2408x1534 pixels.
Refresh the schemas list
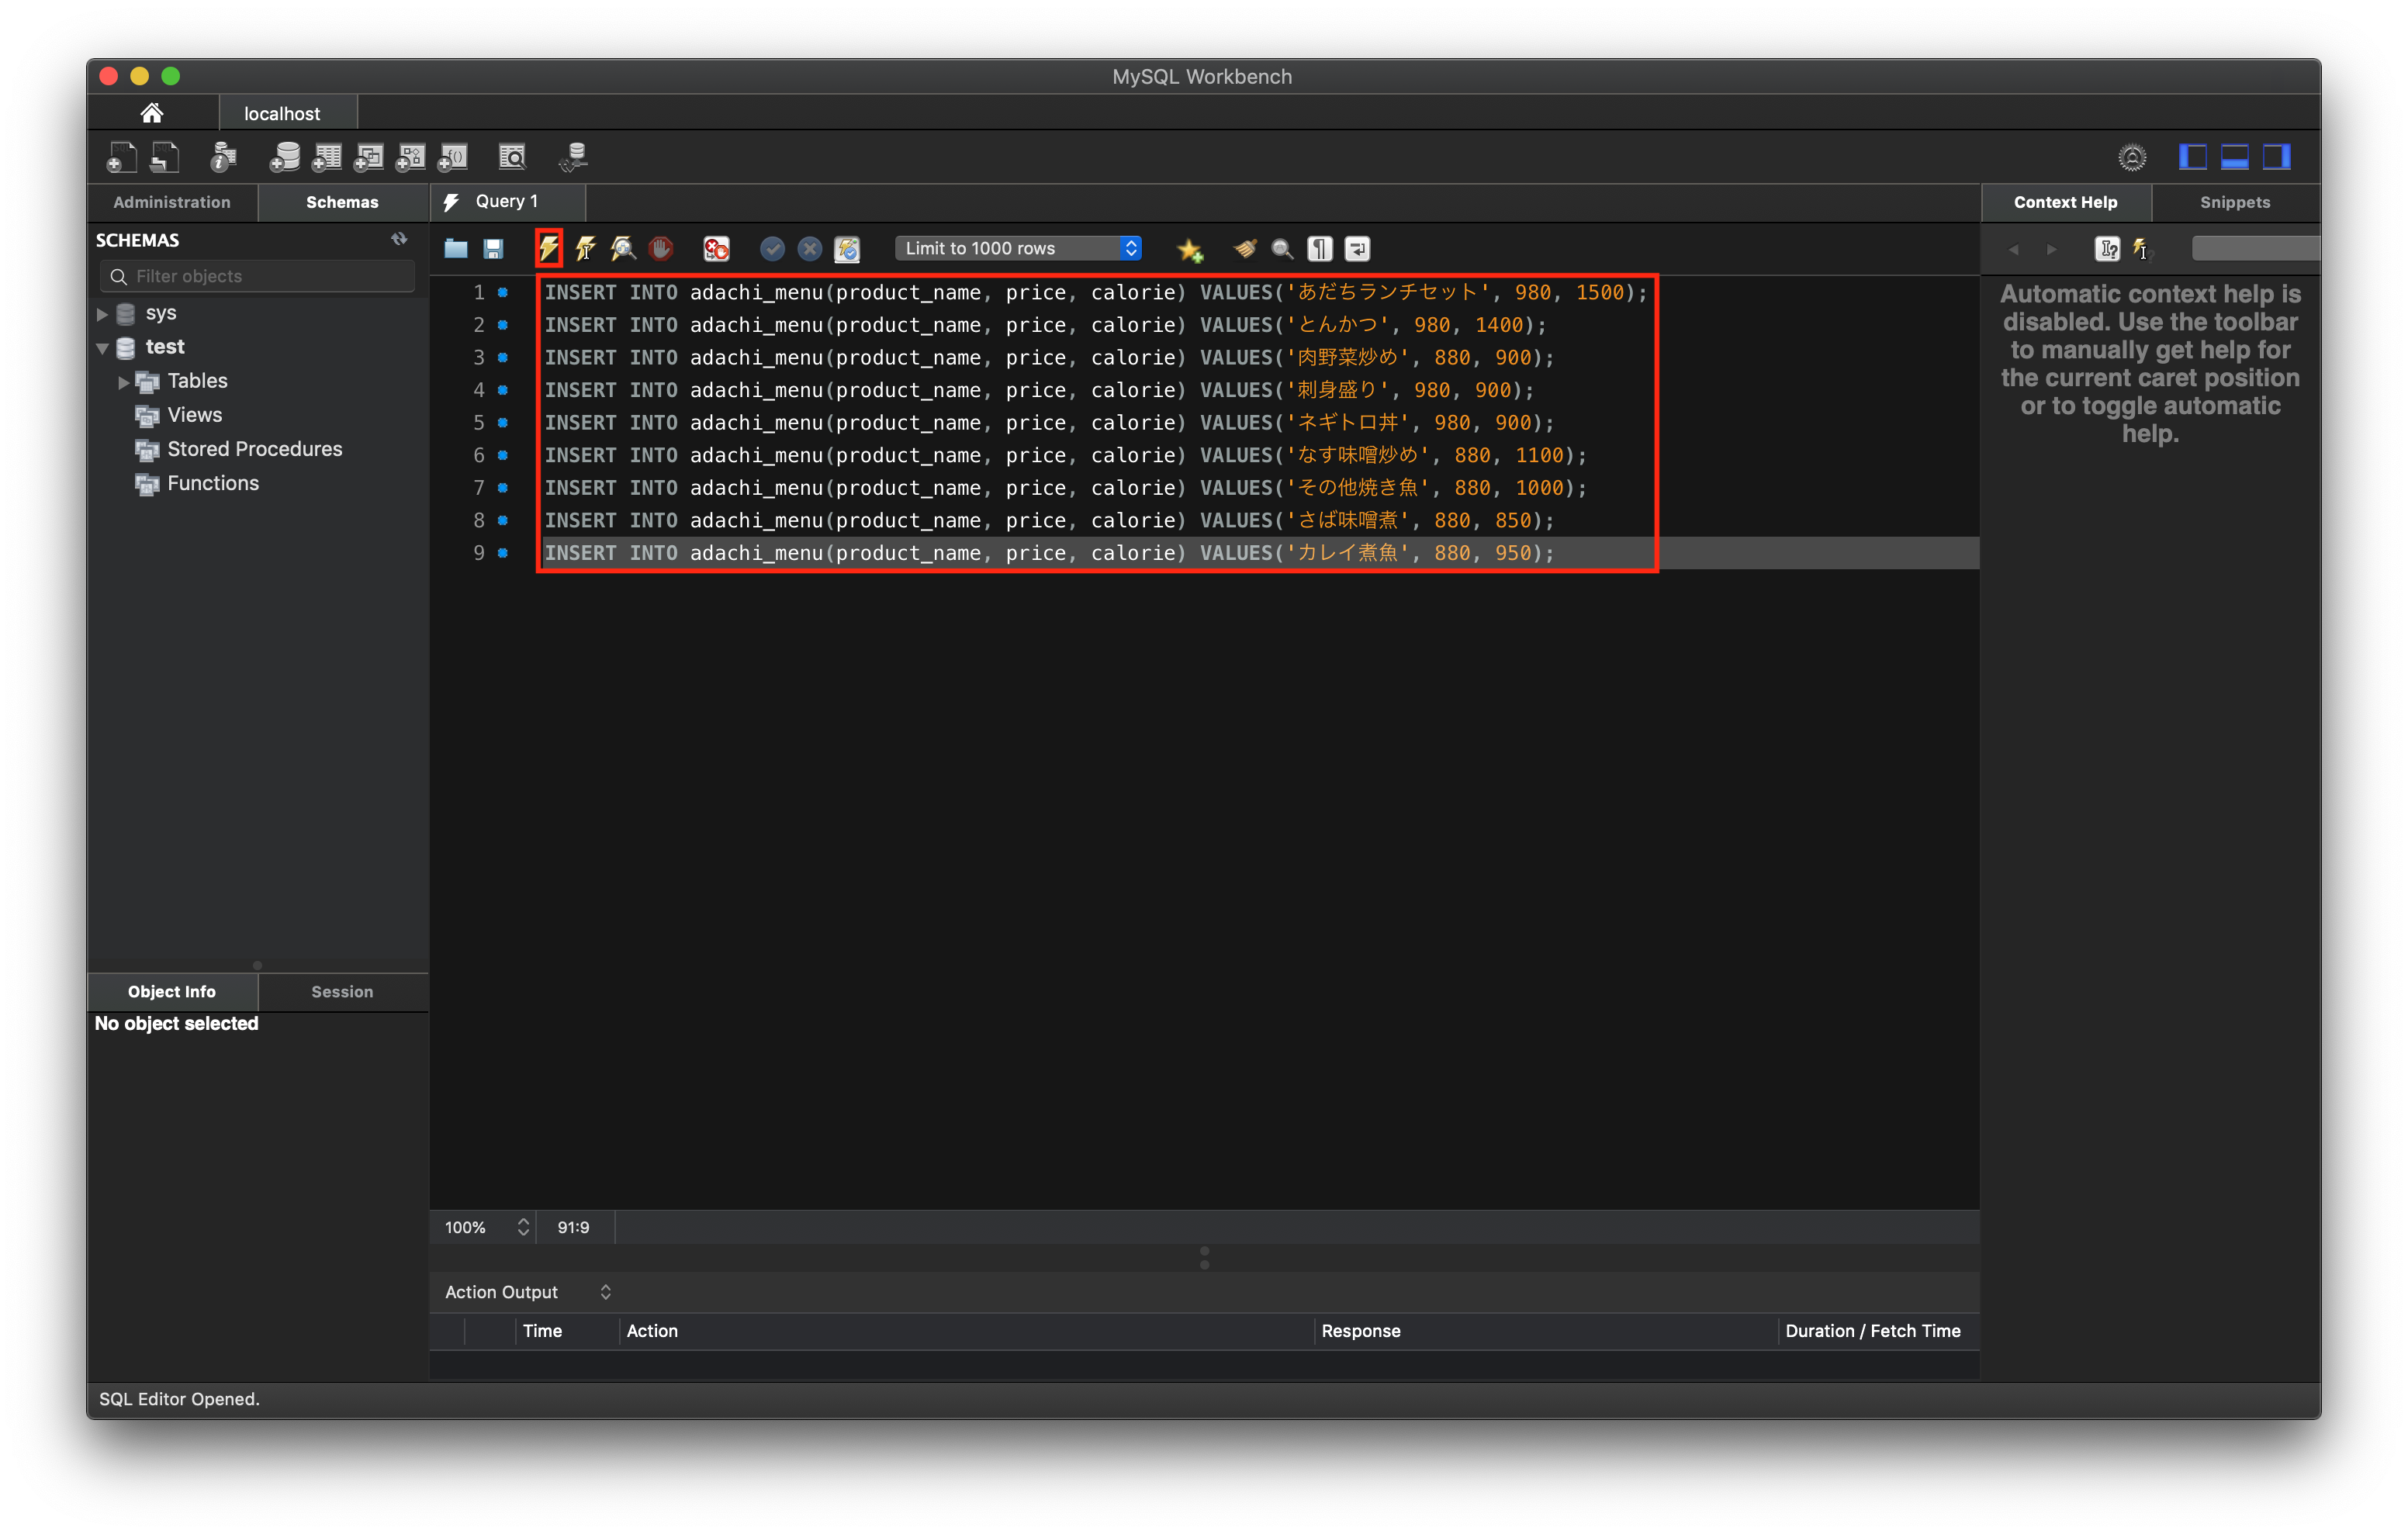399,239
